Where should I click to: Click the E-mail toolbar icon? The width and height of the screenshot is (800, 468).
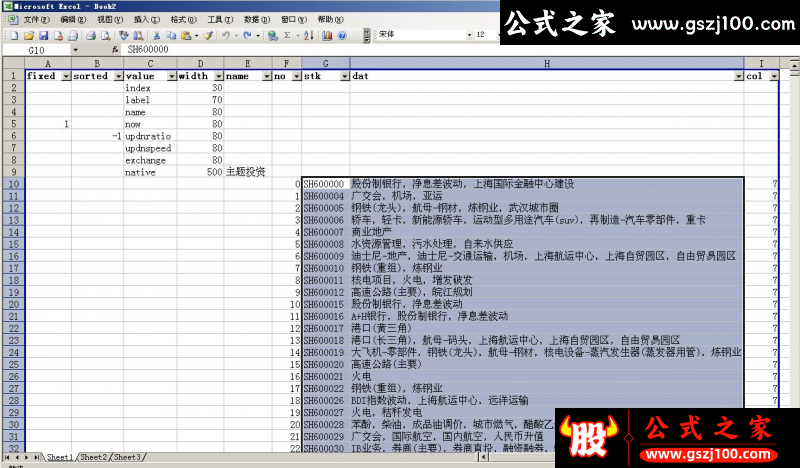tap(73, 35)
